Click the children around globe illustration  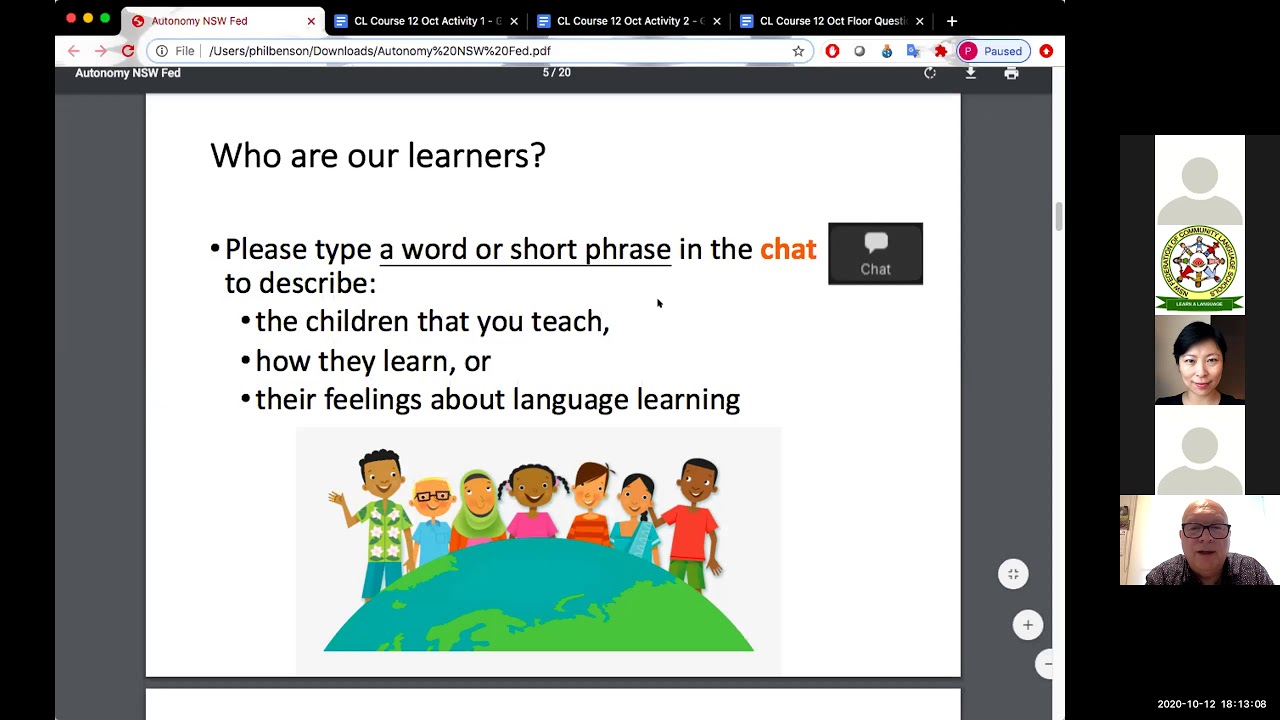pyautogui.click(x=538, y=550)
